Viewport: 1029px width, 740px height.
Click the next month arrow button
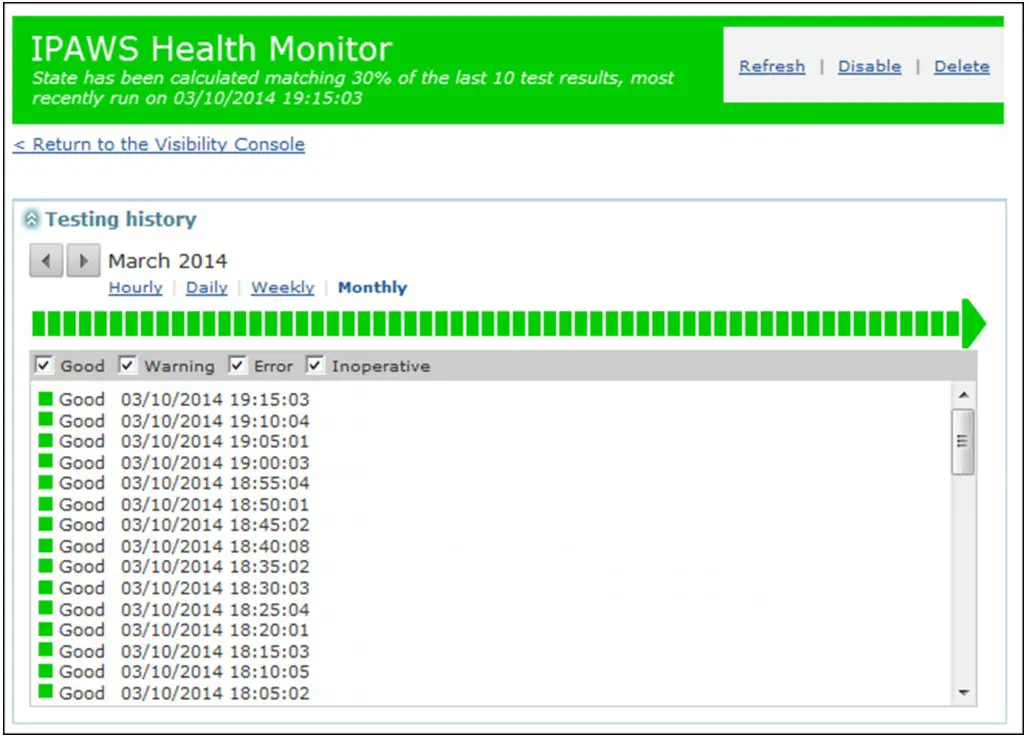tap(84, 262)
